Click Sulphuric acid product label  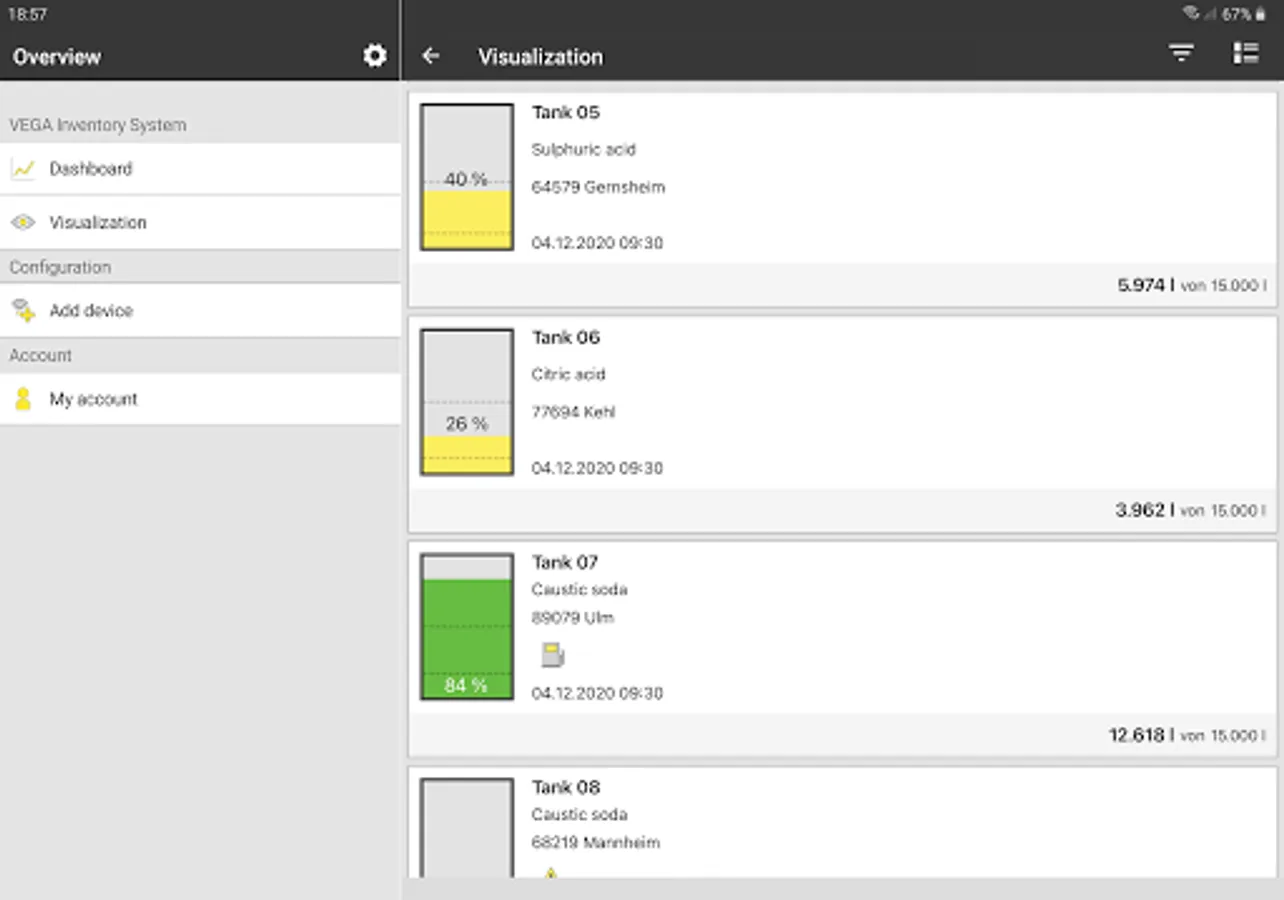pos(584,150)
